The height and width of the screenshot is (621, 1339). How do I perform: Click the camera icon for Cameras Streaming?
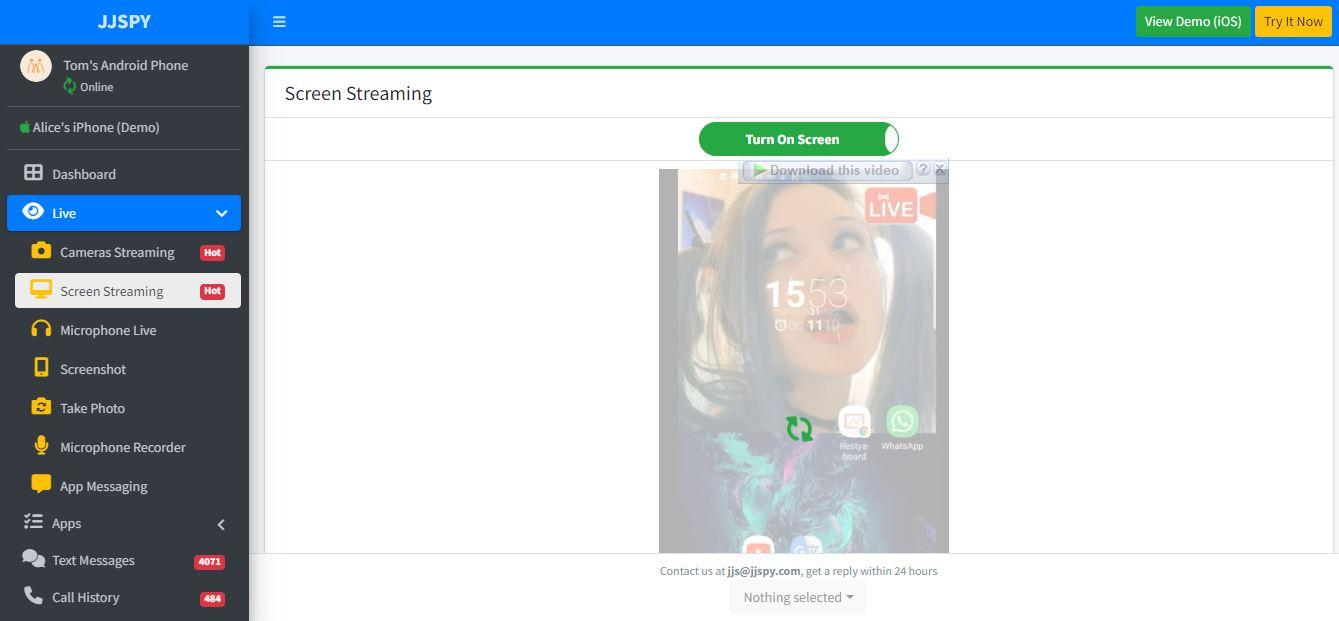pos(41,250)
